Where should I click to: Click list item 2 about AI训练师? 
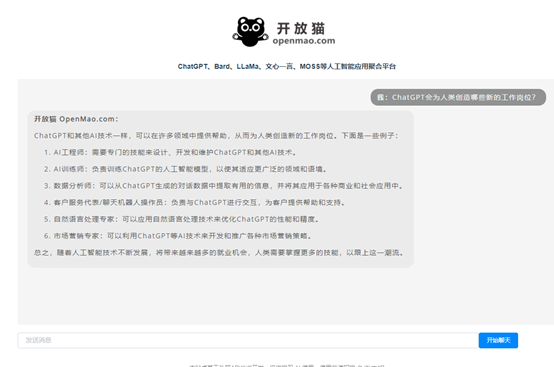tap(185, 169)
